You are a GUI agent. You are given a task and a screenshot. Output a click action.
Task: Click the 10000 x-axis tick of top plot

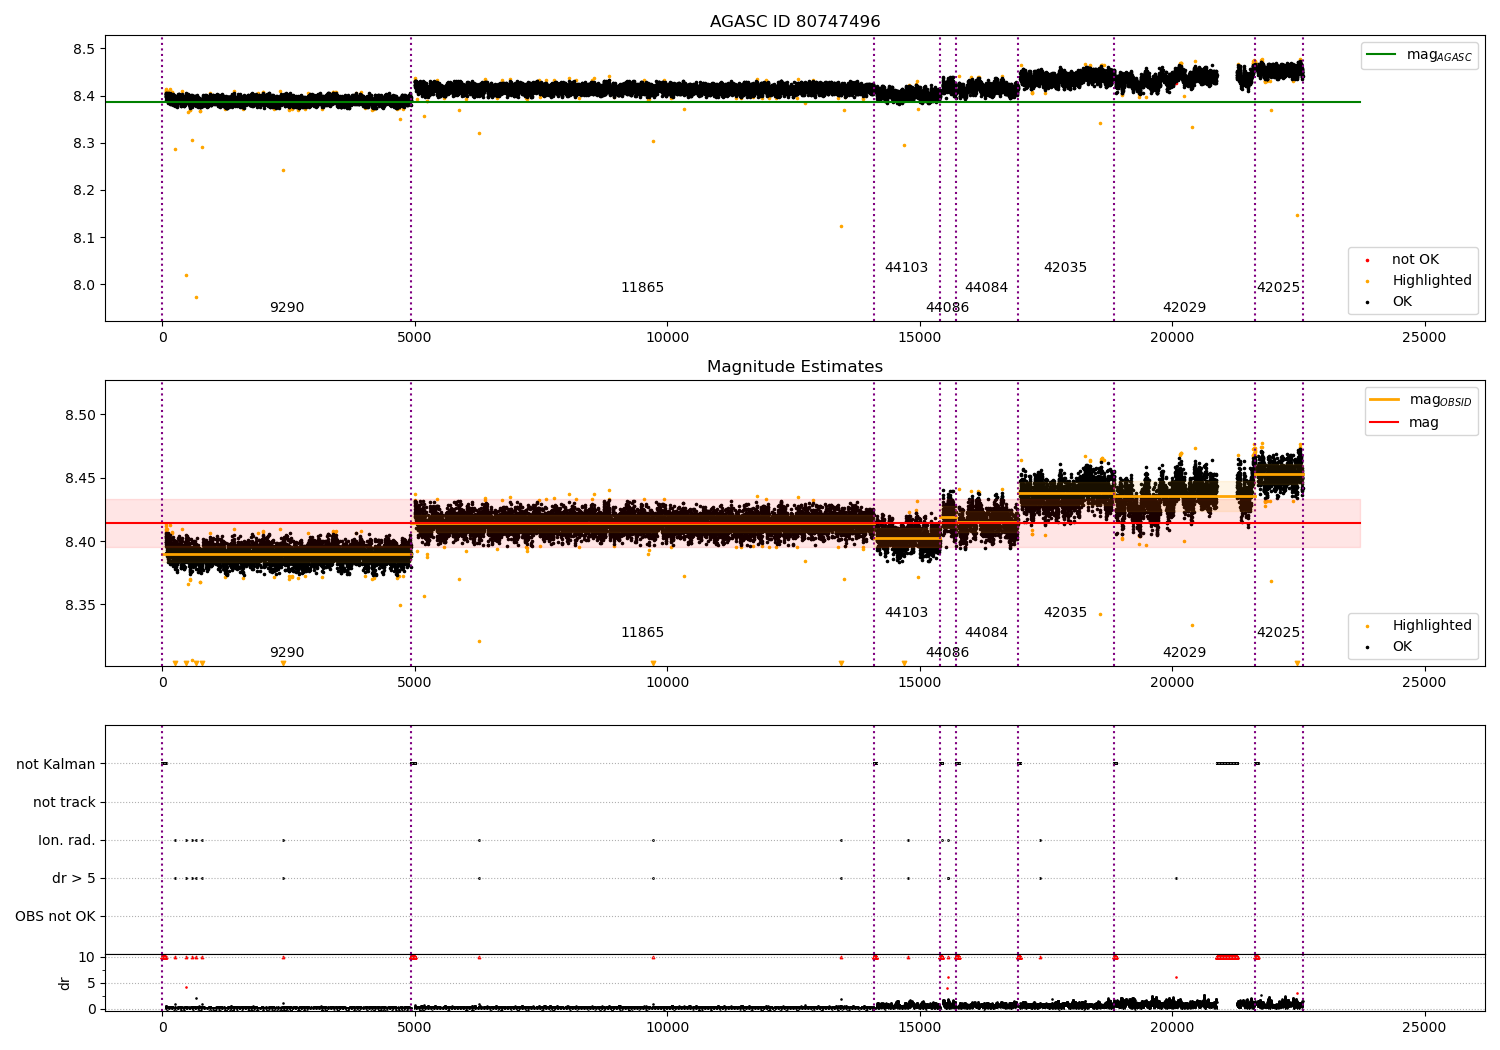(667, 337)
